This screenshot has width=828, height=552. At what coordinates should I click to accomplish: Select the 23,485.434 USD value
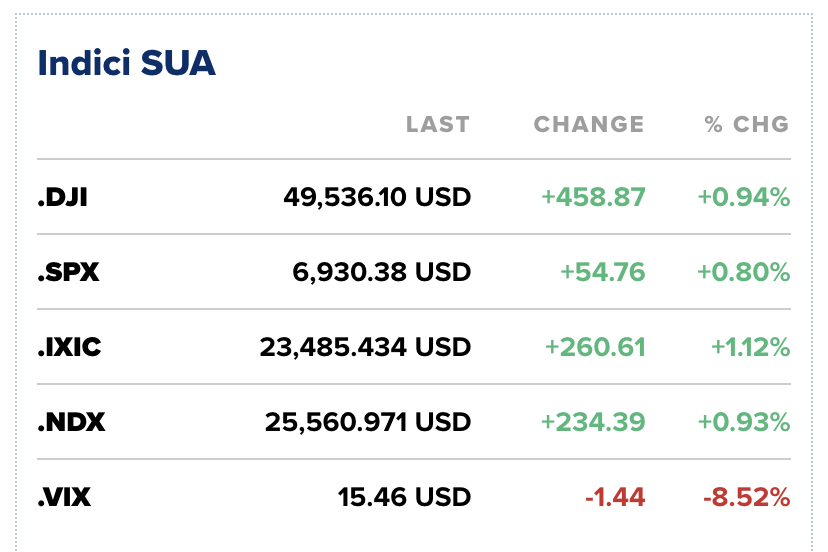(365, 347)
